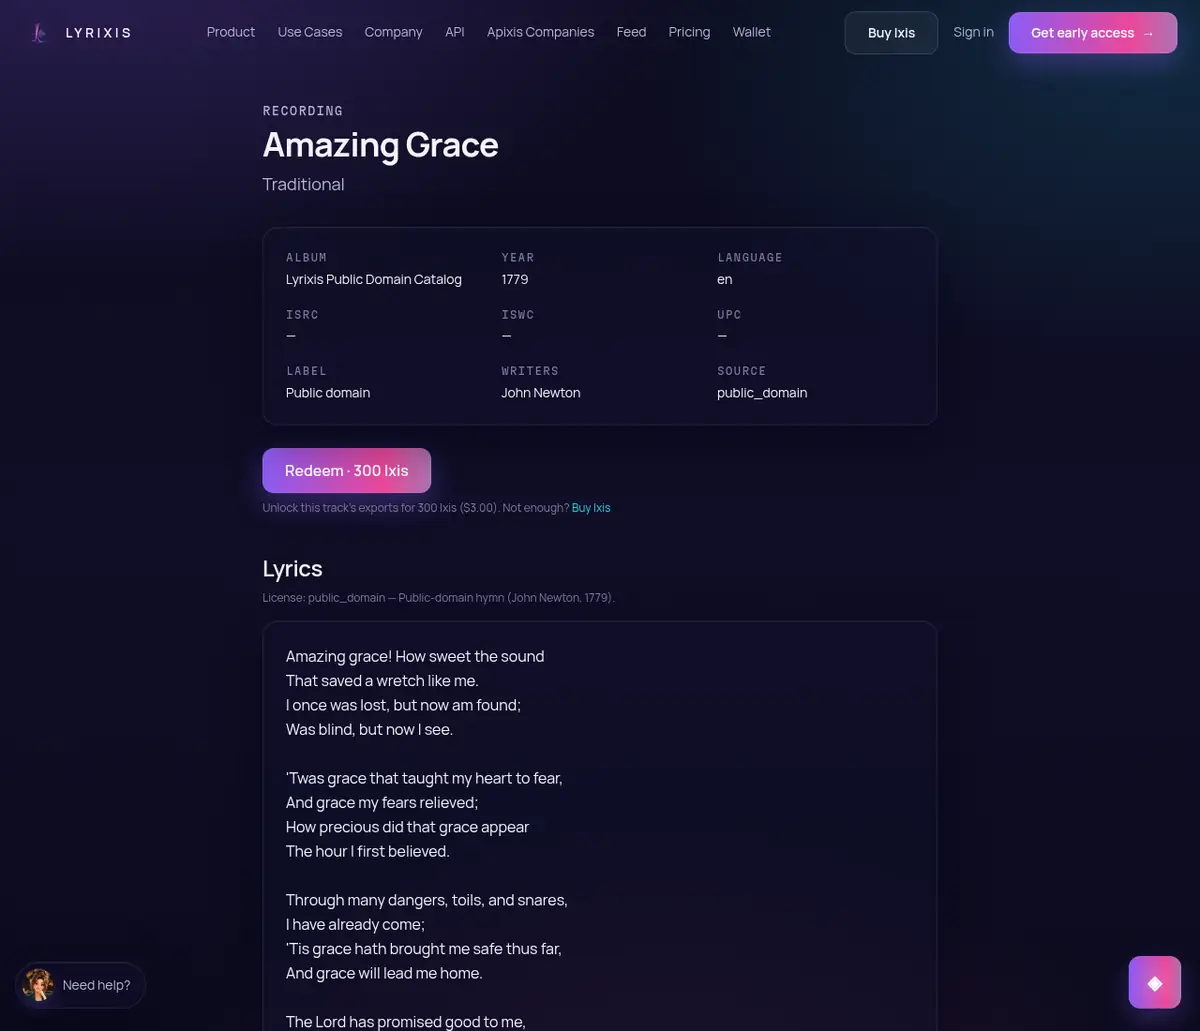Click the Sign in link
This screenshot has height=1031, width=1200.
(x=973, y=32)
